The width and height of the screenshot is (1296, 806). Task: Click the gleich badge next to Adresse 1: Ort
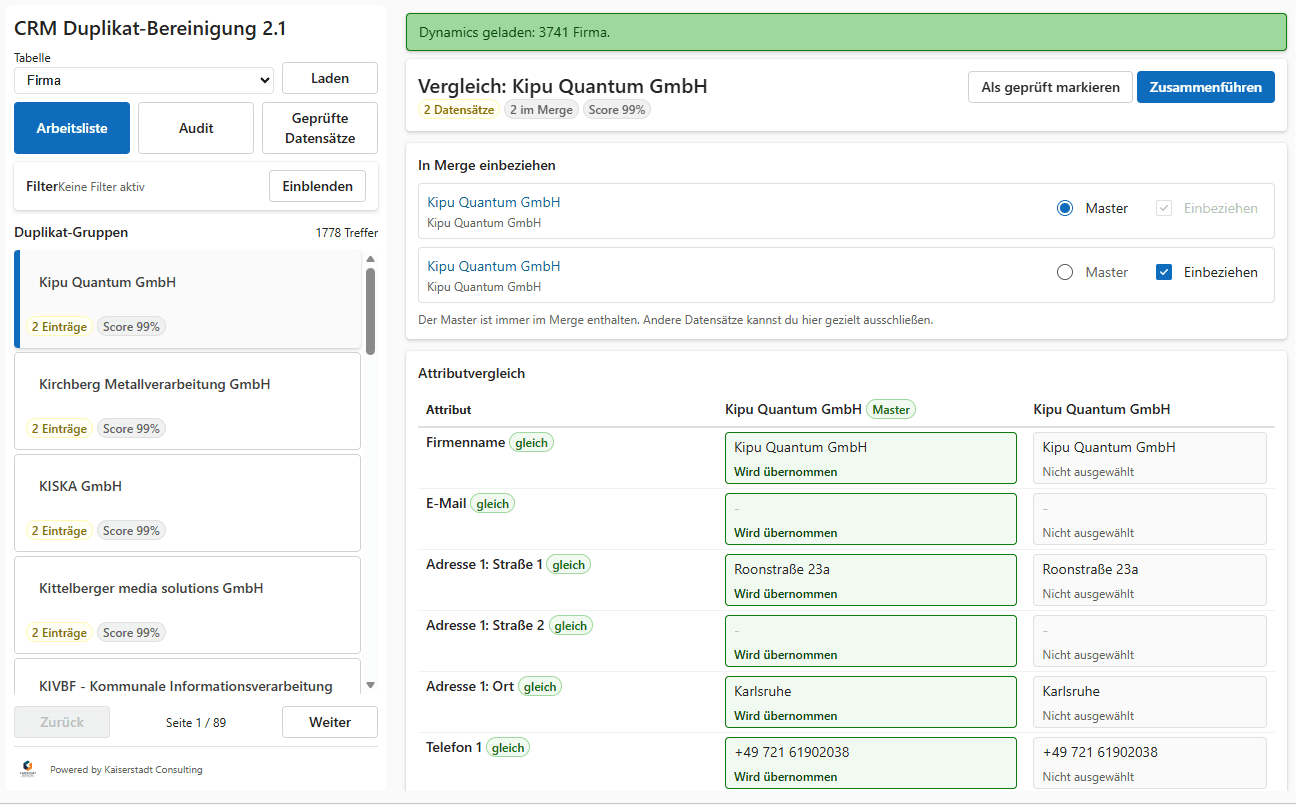tap(540, 686)
